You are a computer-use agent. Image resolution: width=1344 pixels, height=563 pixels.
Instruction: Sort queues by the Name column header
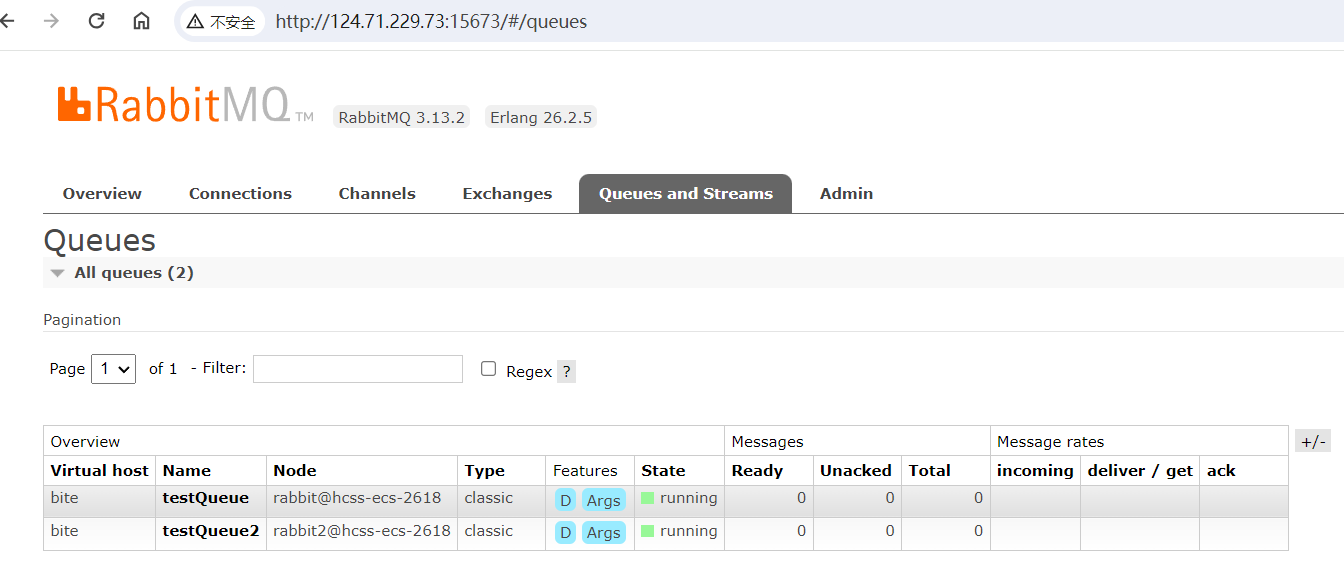click(187, 471)
